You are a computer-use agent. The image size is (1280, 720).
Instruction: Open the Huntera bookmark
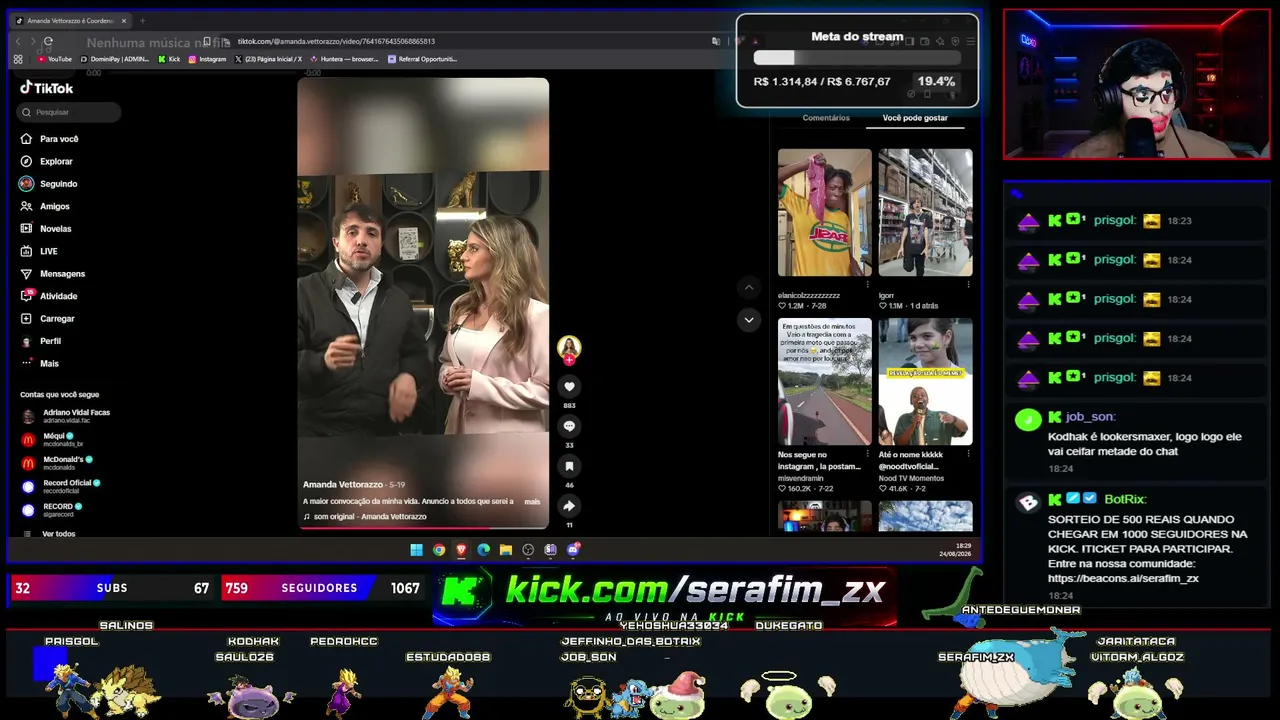(344, 59)
